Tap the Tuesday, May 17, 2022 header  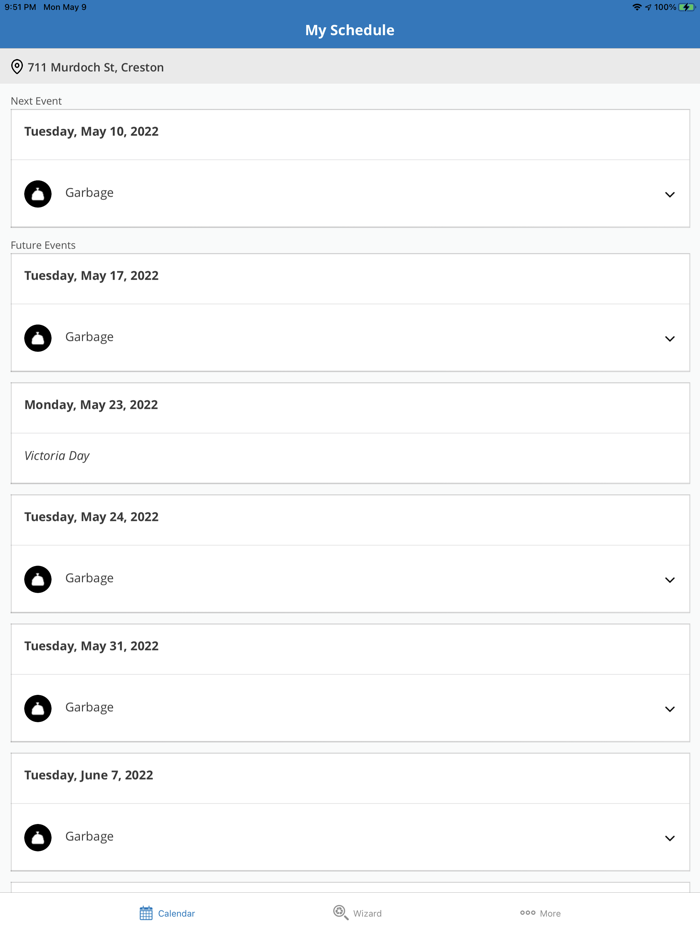(91, 276)
